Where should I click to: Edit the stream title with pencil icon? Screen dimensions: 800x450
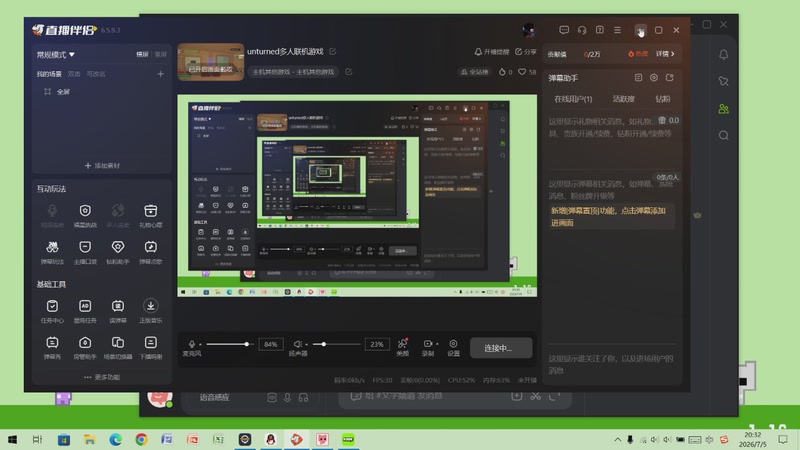pos(333,52)
